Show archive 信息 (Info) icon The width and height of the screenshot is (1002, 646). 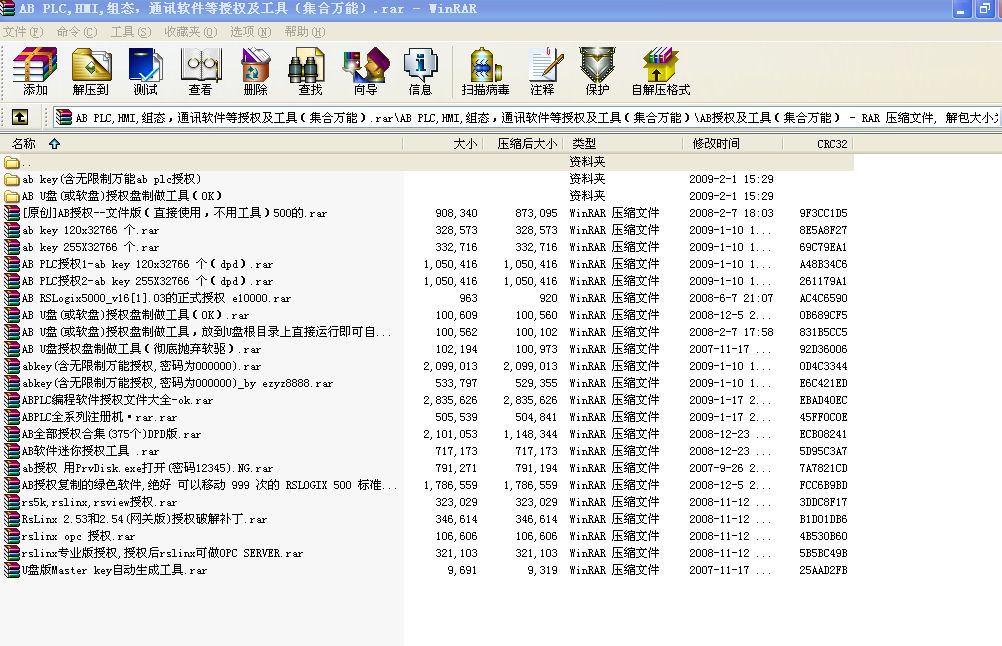pyautogui.click(x=420, y=70)
